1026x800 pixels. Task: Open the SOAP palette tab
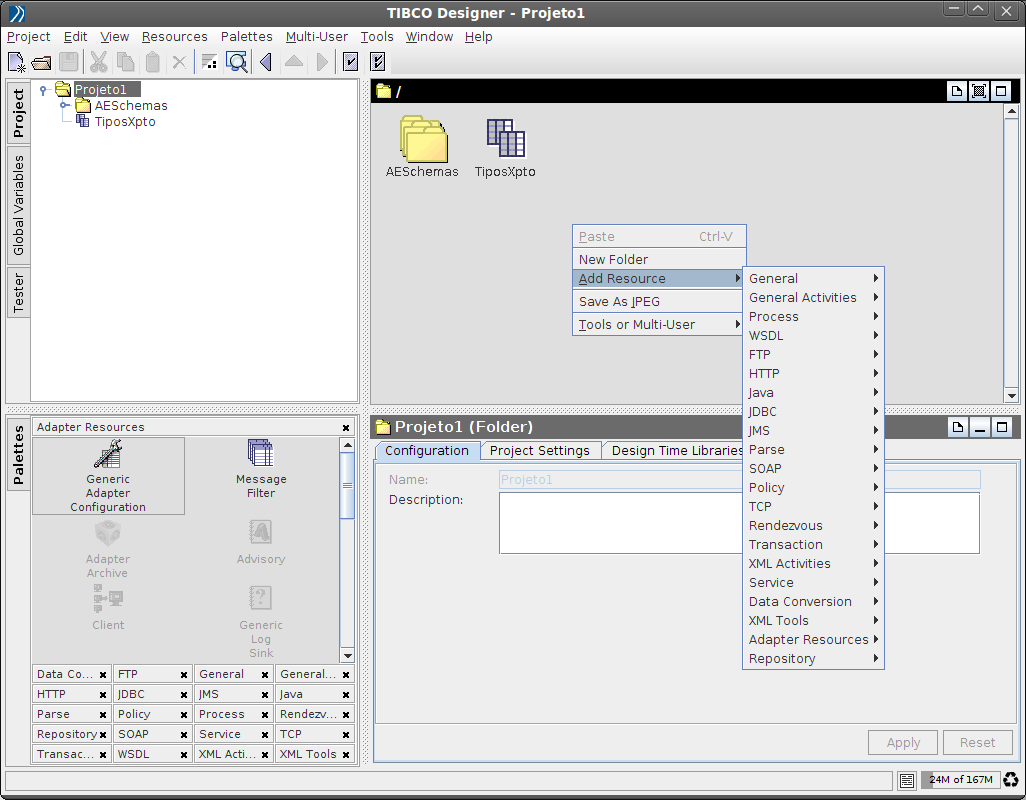pos(134,734)
